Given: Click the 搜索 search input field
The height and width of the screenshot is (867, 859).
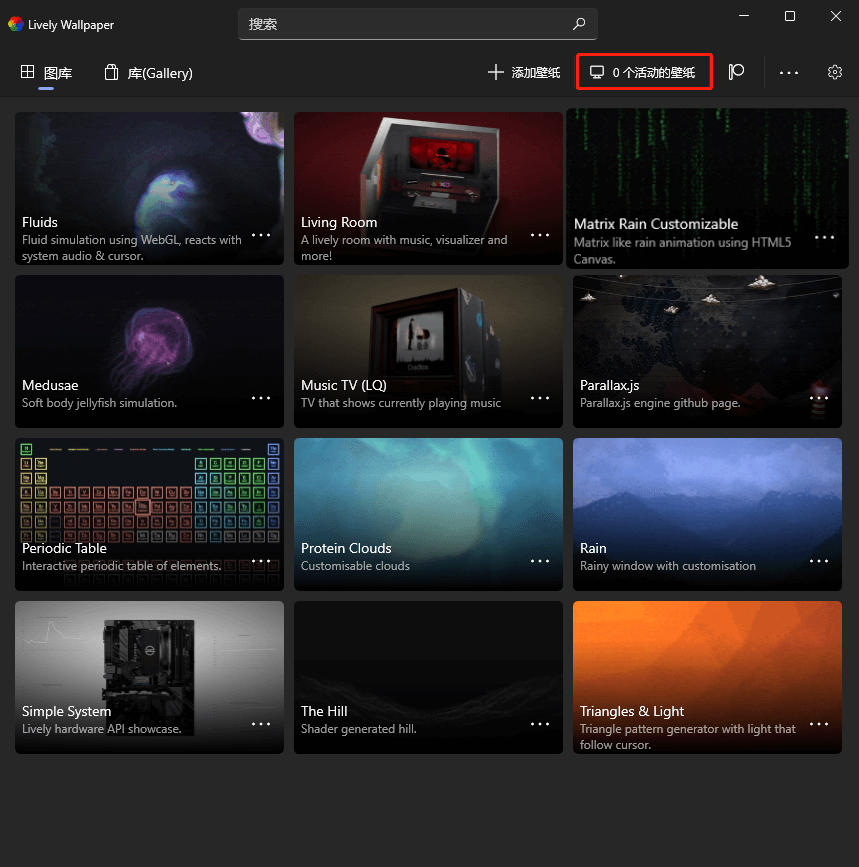Looking at the screenshot, I should [x=405, y=24].
